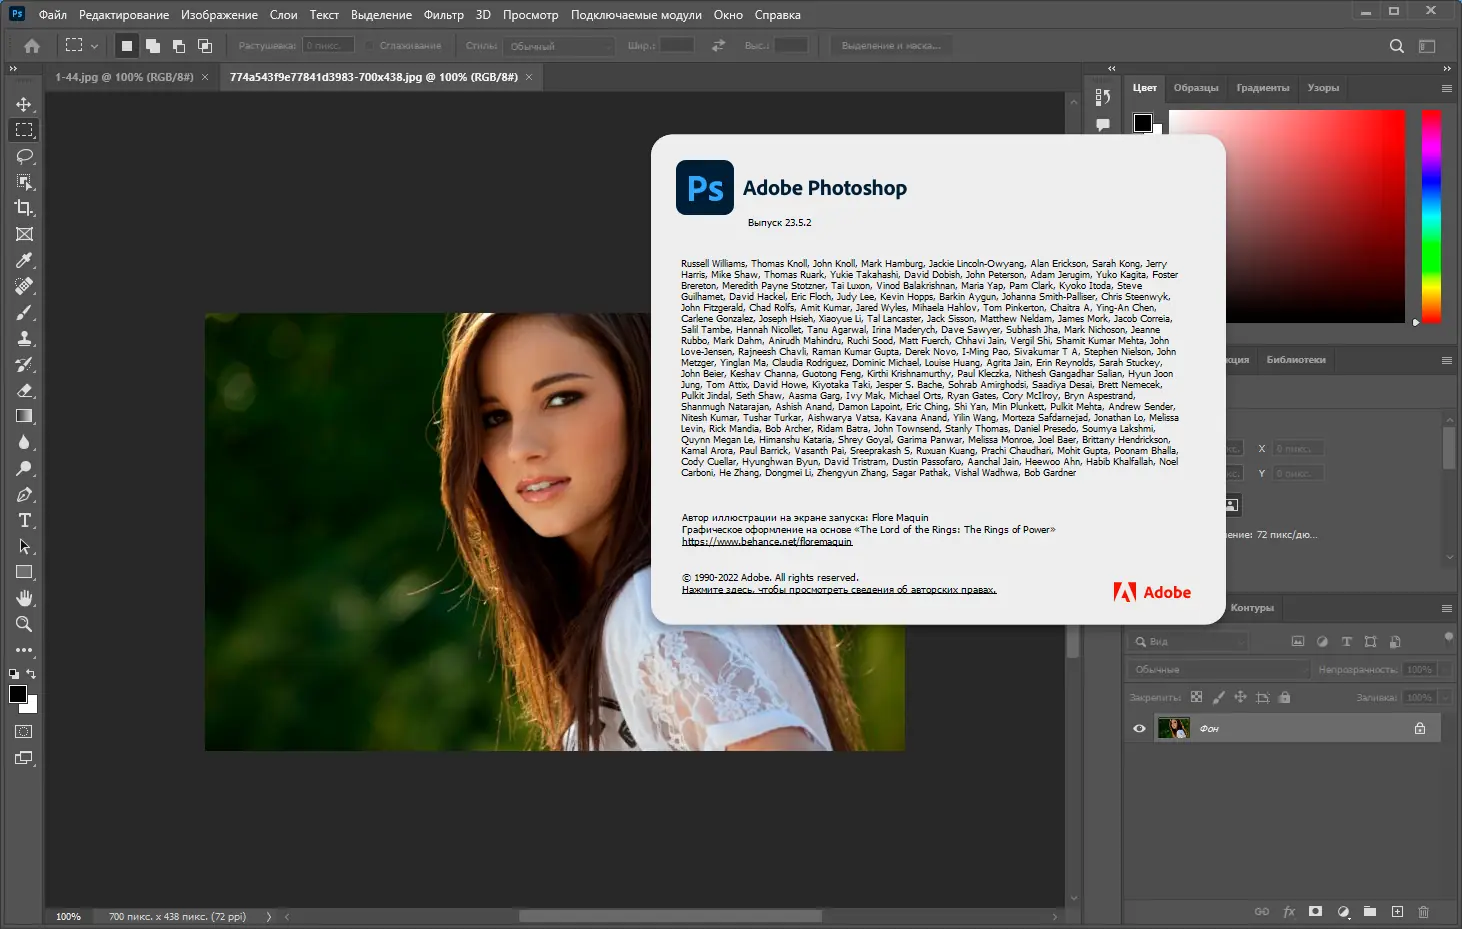The width and height of the screenshot is (1462, 929).
Task: Expand the Непрозрачность opacity dropdown arrow
Action: [x=1444, y=669]
